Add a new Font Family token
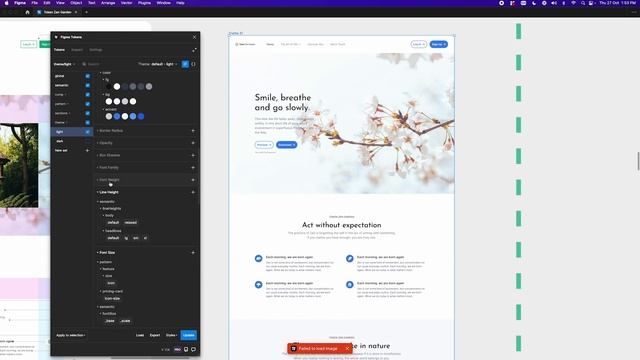The height and width of the screenshot is (360, 640). (193, 167)
